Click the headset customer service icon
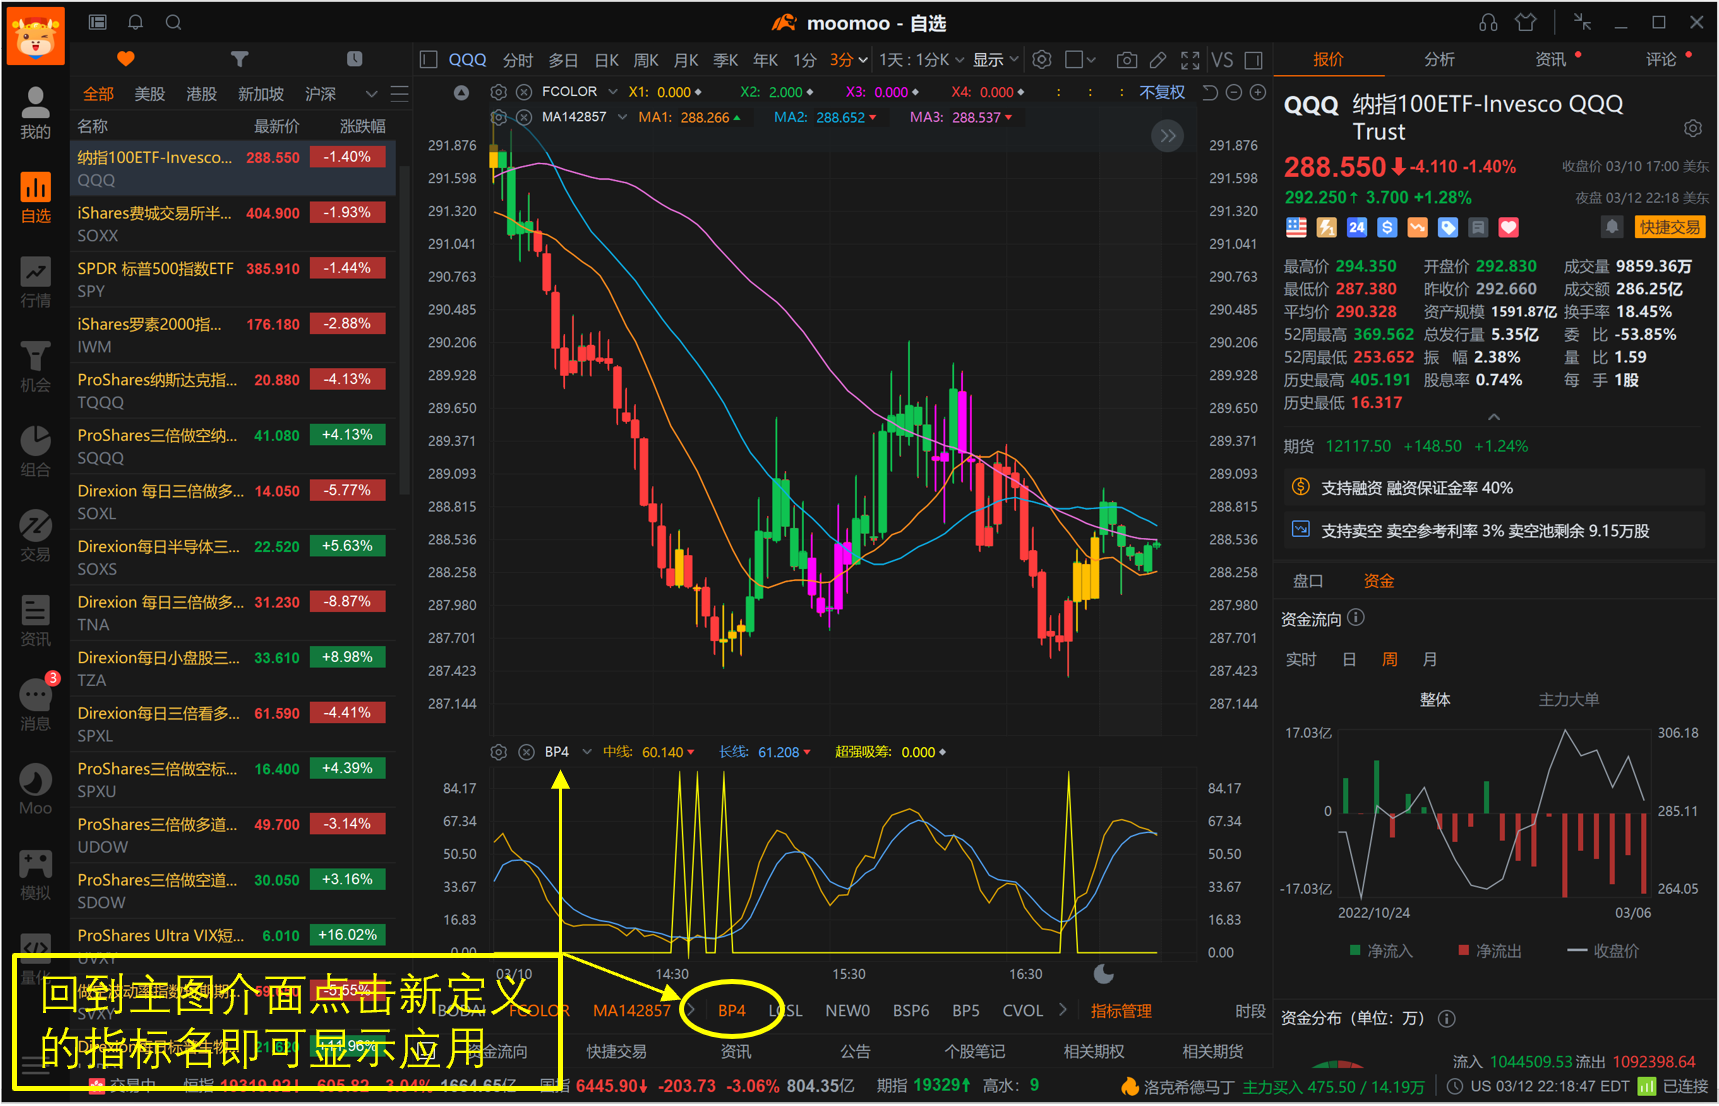The width and height of the screenshot is (1719, 1106). [x=1488, y=22]
